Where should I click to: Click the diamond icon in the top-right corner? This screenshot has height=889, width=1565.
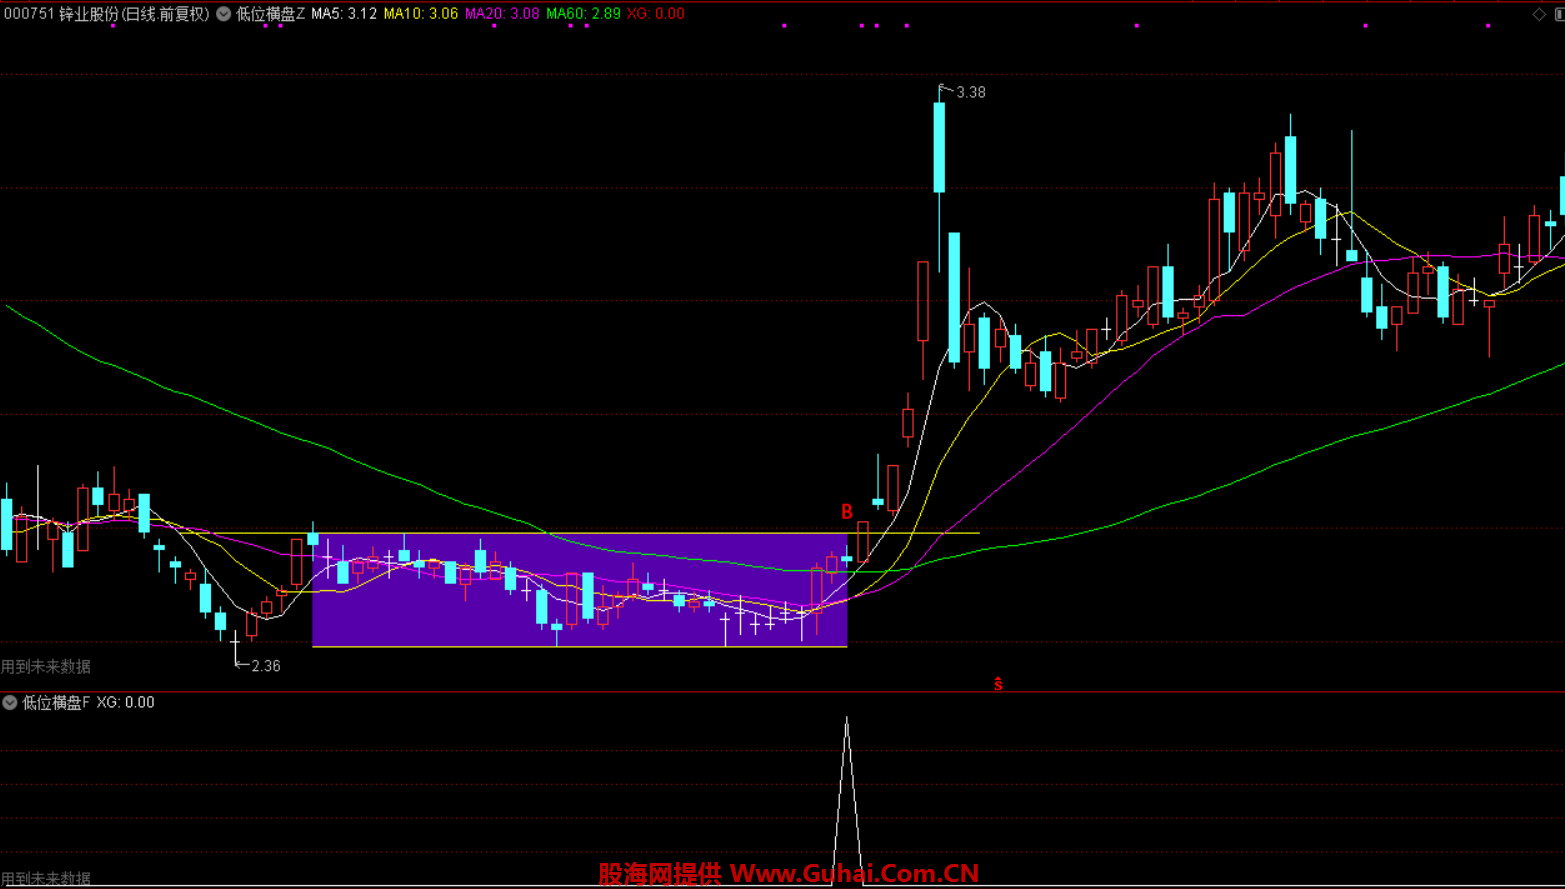click(1539, 14)
